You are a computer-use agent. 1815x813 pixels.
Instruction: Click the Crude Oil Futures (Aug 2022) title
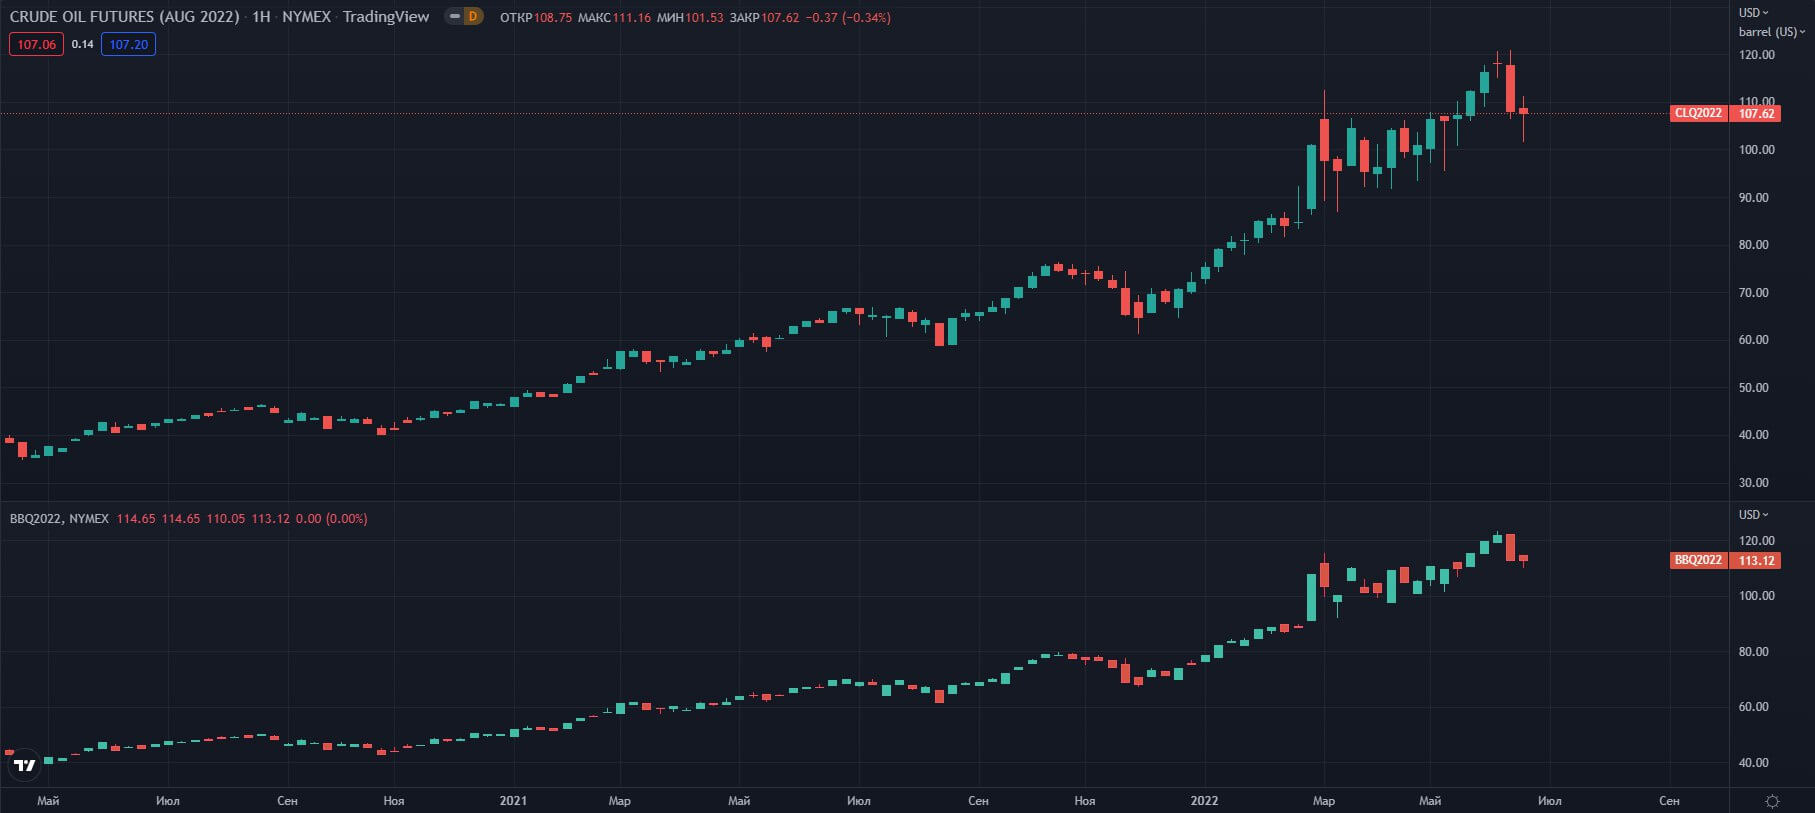(124, 17)
